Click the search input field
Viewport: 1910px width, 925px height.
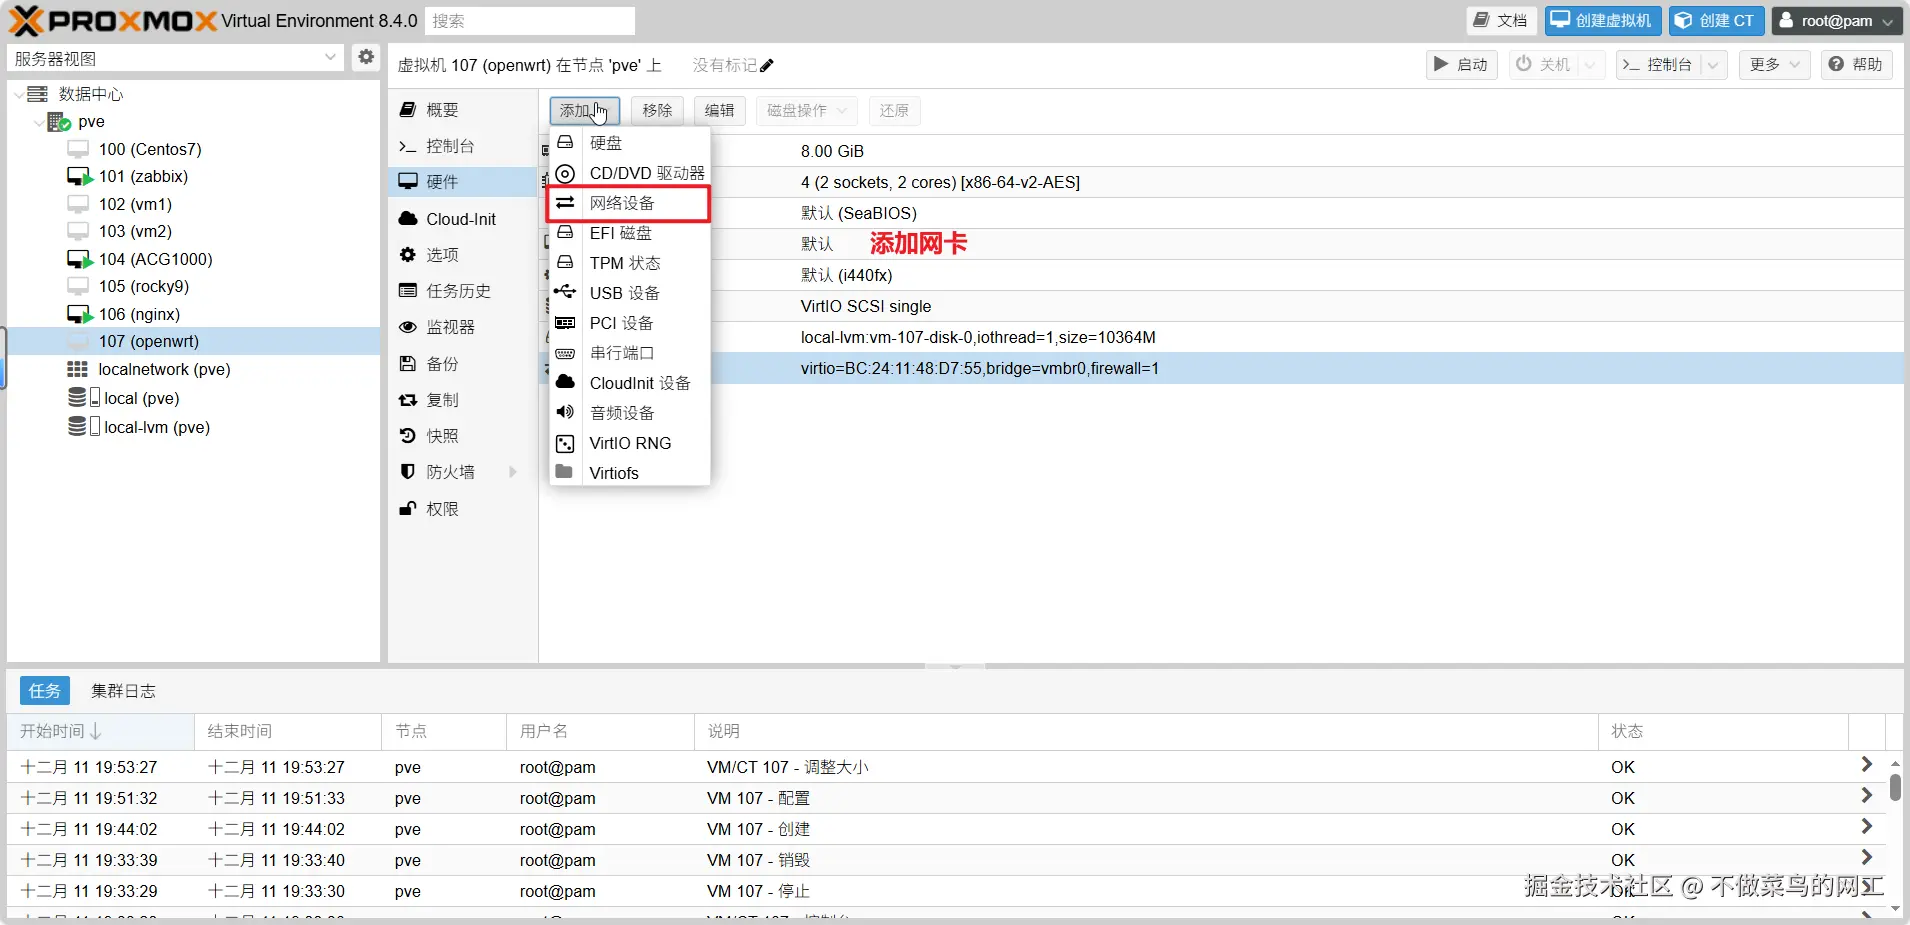pos(530,21)
